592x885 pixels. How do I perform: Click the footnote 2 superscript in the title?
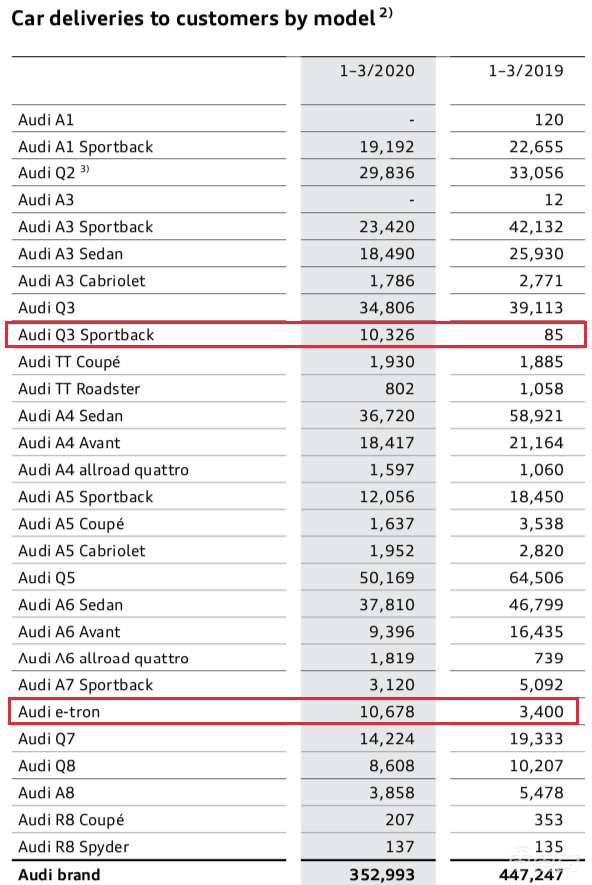(386, 12)
